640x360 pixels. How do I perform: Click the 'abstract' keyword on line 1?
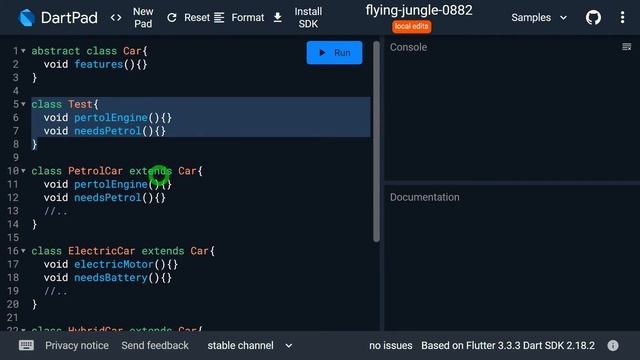point(56,51)
